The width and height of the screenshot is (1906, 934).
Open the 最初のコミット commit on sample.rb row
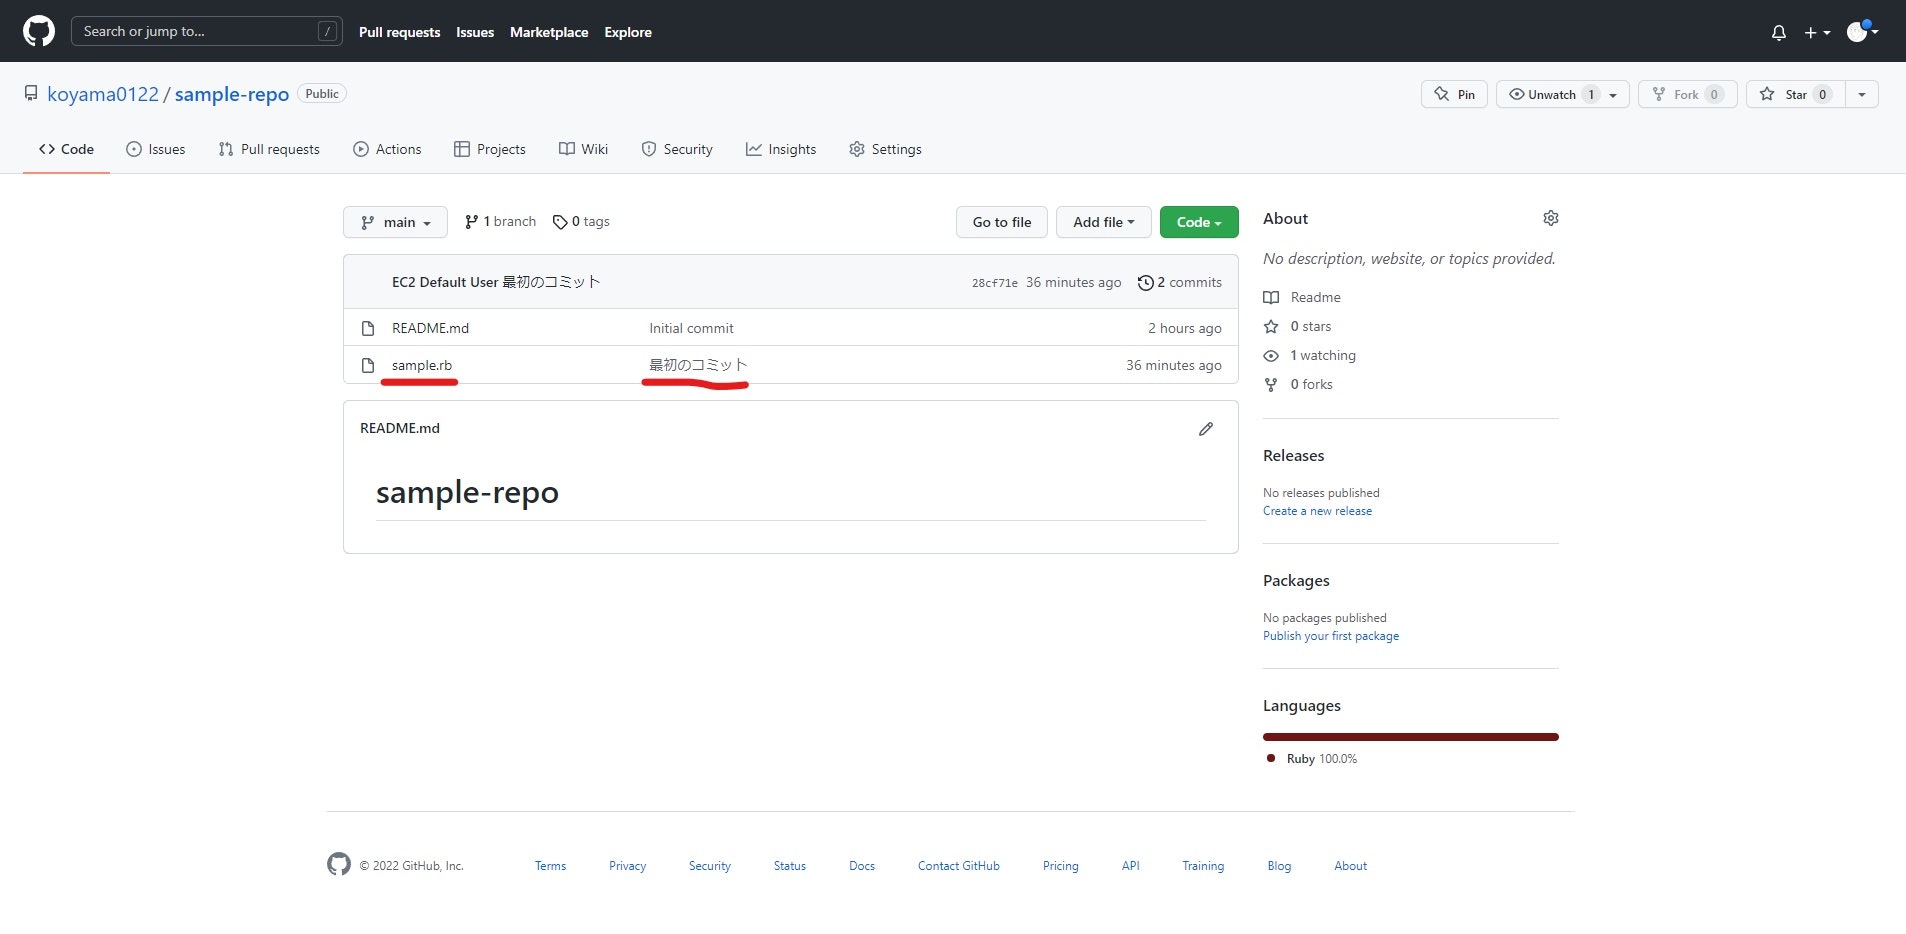(x=698, y=365)
